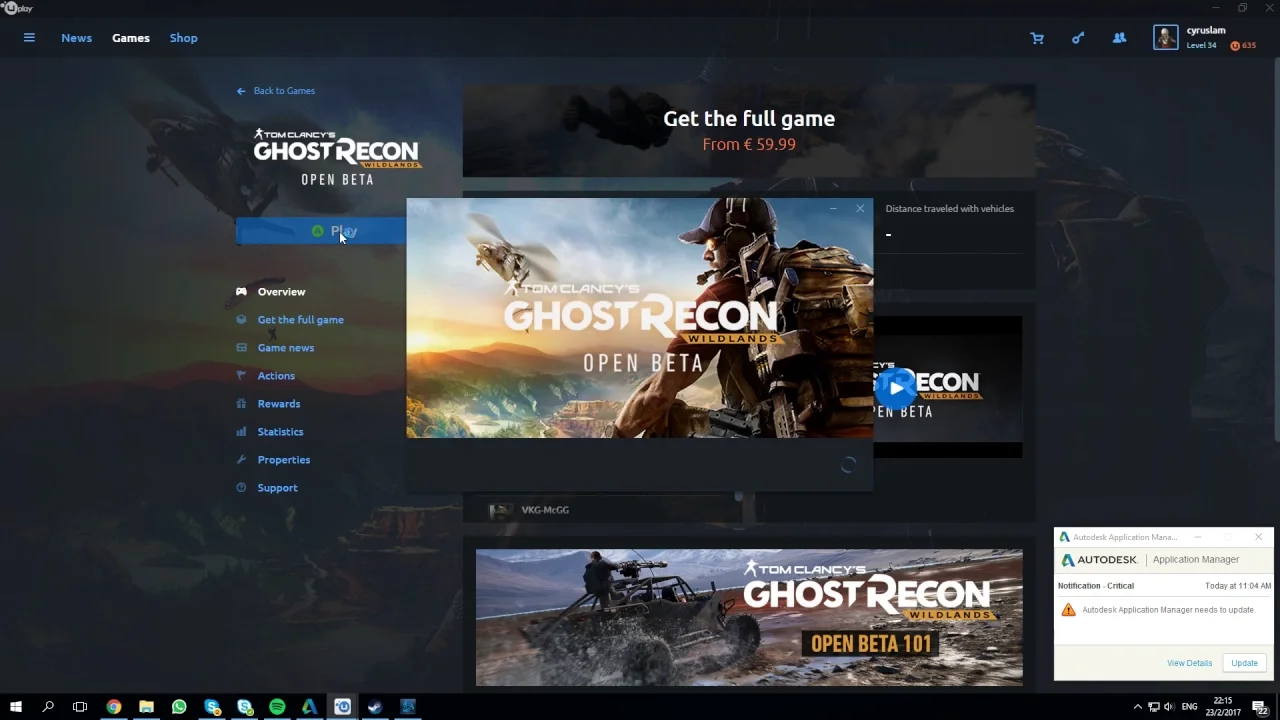
Task: Minimize the Ghost Recon launcher splash window
Action: tap(833, 209)
